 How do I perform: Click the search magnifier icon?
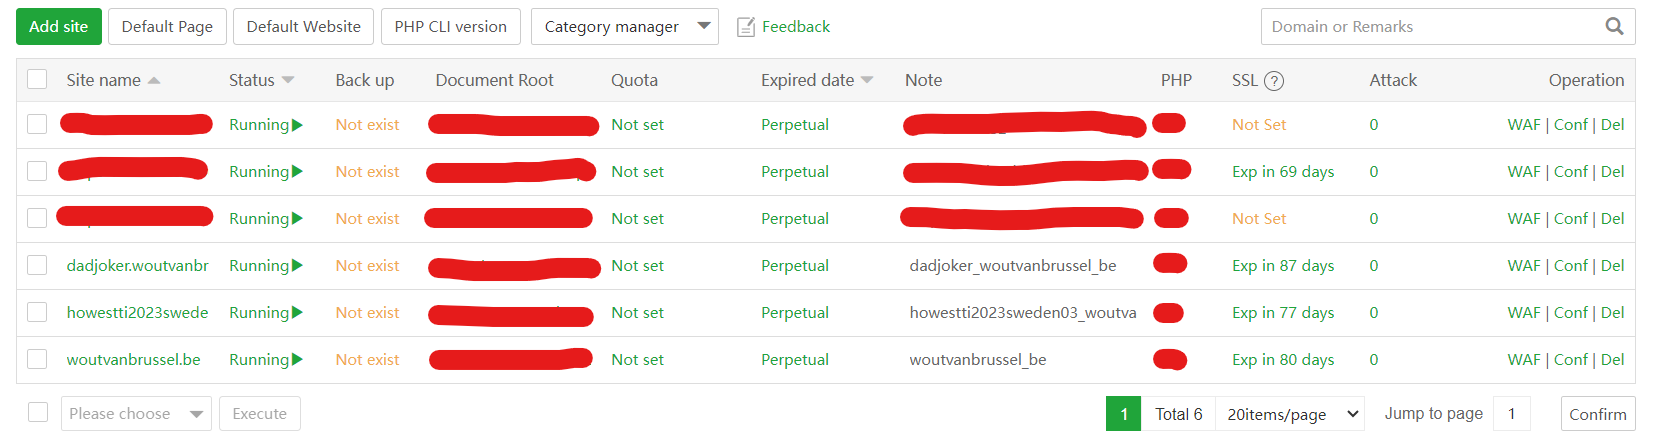(1614, 27)
